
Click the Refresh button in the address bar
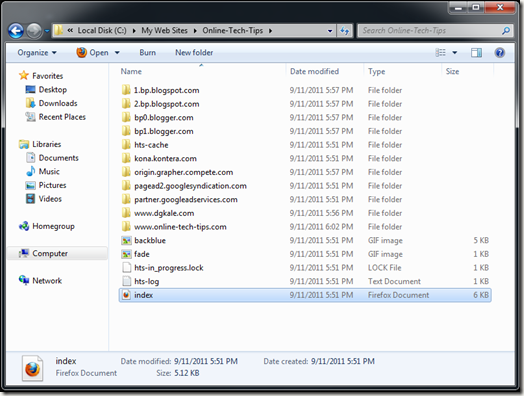[x=345, y=31]
